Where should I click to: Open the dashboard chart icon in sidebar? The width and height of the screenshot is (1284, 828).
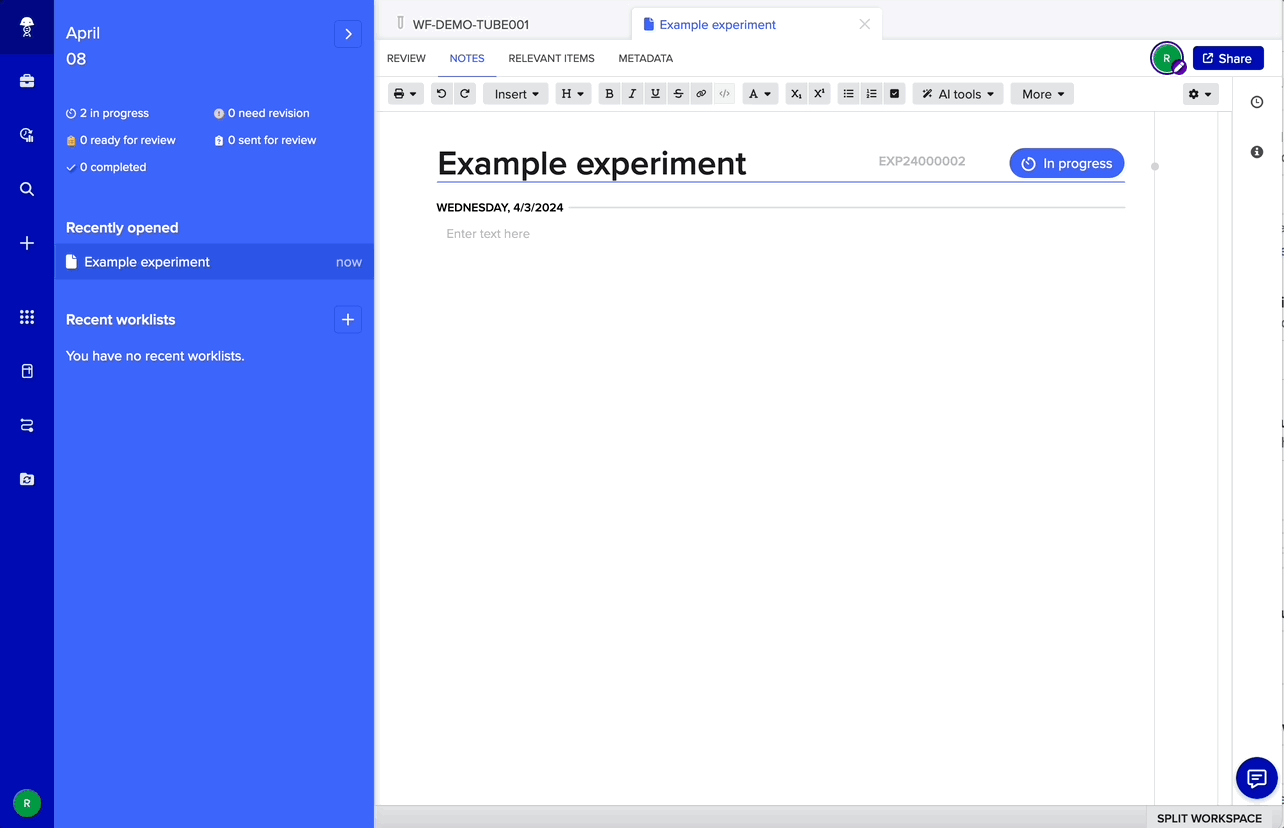[x=27, y=135]
